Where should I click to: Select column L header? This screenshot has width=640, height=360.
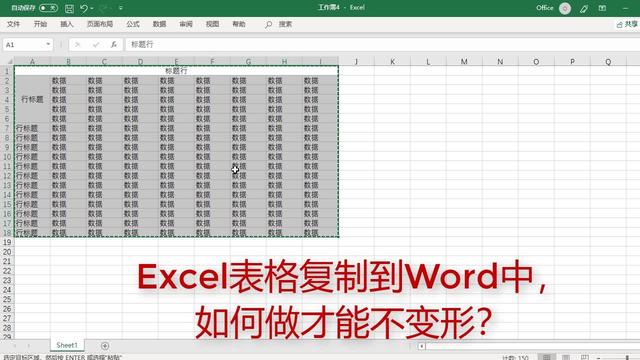pos(428,62)
